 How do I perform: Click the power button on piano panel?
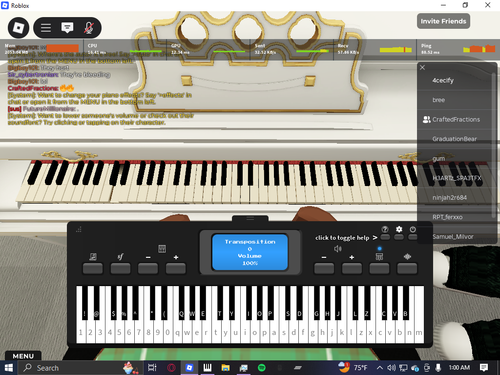pyautogui.click(x=413, y=237)
